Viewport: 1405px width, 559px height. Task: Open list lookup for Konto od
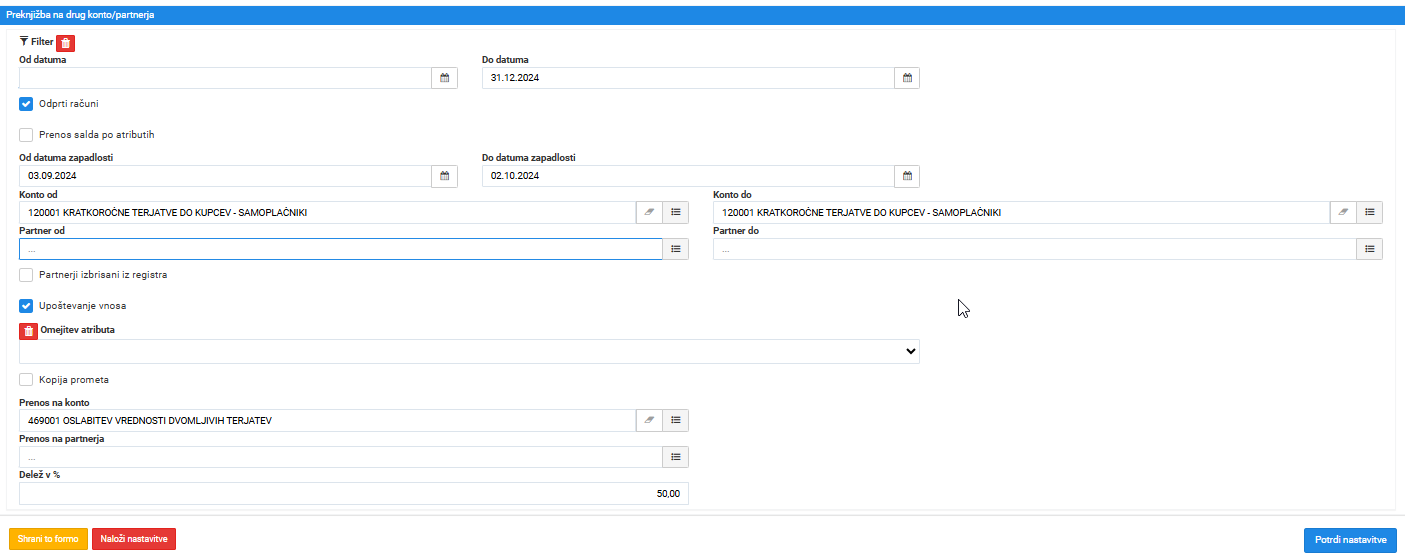(676, 212)
